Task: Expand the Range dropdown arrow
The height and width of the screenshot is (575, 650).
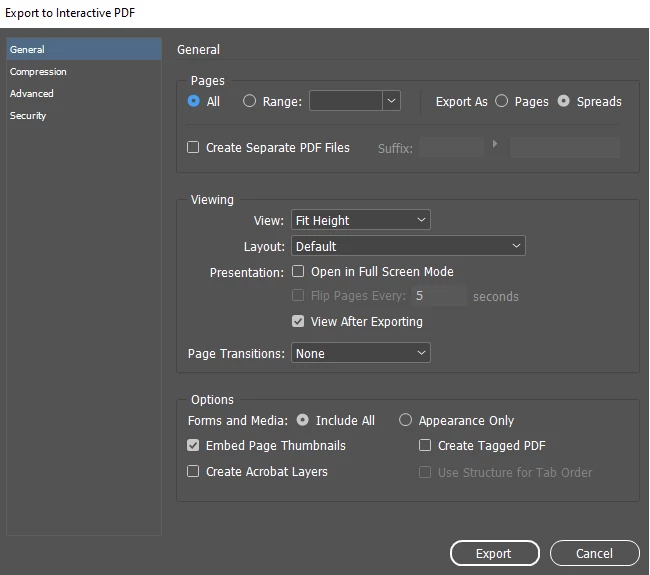Action: 391,101
